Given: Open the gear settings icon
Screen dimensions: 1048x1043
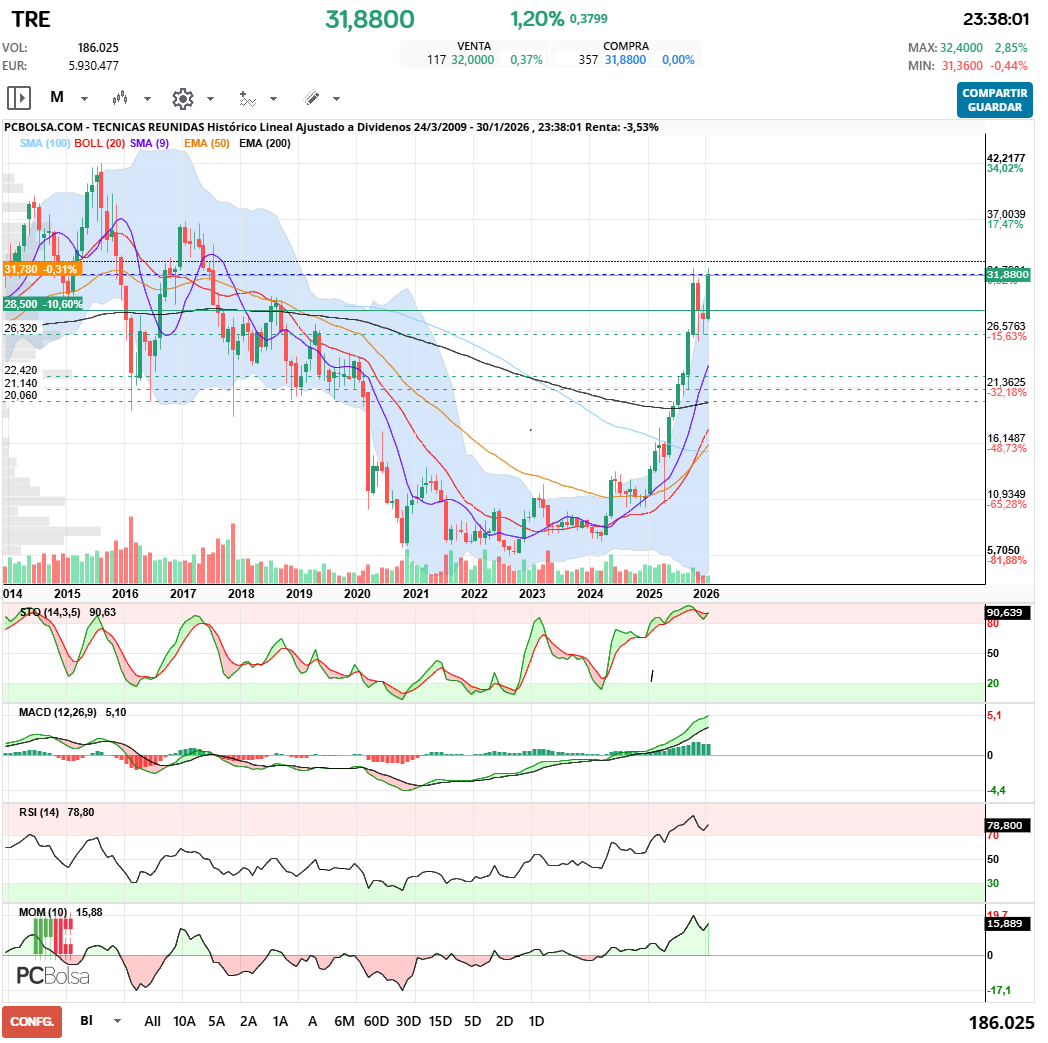Looking at the screenshot, I should coord(182,98).
